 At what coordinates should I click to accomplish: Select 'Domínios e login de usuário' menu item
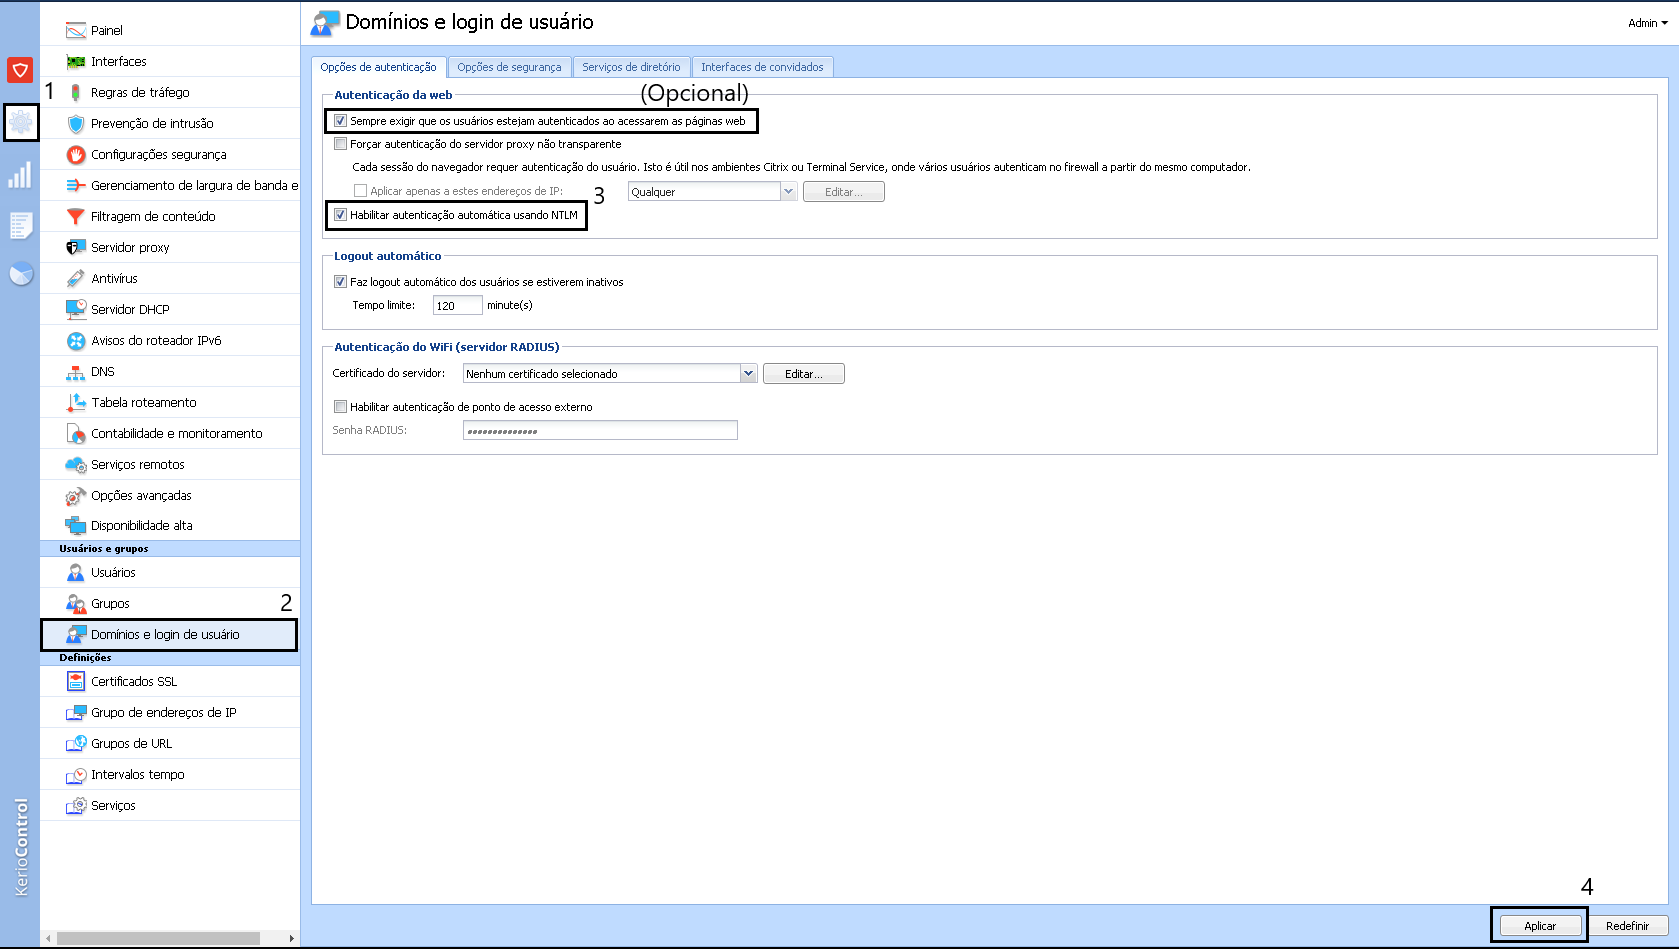[169, 635]
